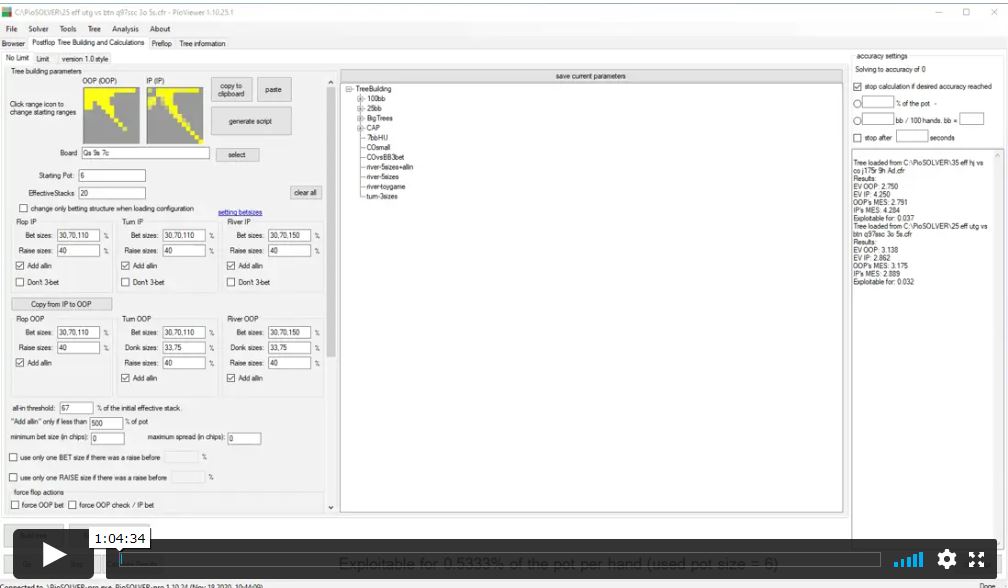
Task: Expand the 100bb tree folder
Action: point(361,98)
